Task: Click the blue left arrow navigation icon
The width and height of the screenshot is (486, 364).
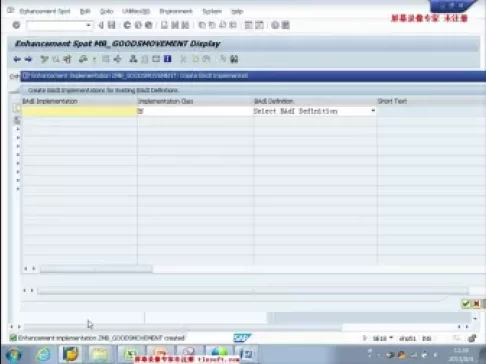Action: 17,59
